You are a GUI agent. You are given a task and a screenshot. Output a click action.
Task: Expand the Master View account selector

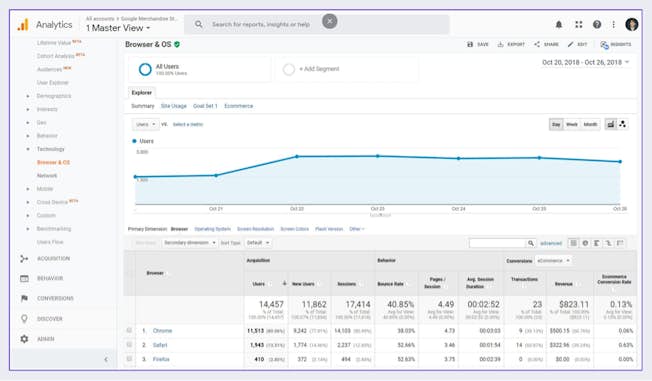point(118,28)
